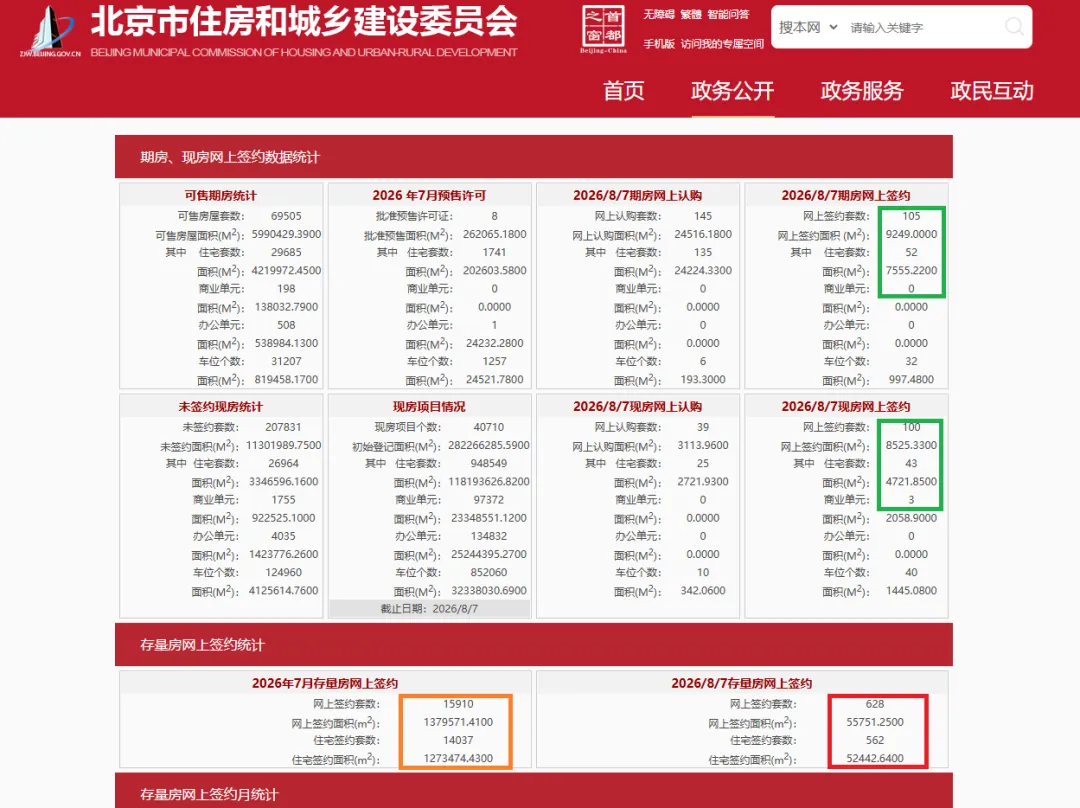Click the 2026/8/7期房网上认购 heading
The height and width of the screenshot is (808, 1080).
(637, 196)
